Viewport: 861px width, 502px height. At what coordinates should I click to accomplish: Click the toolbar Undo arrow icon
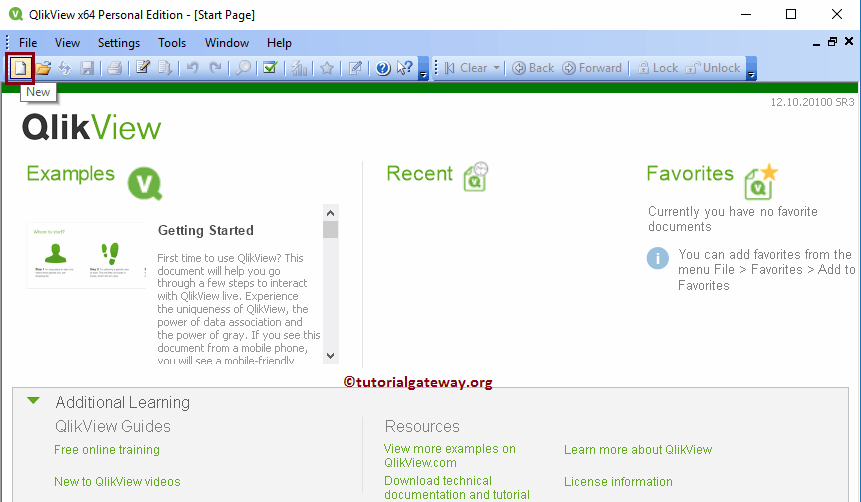coord(192,68)
